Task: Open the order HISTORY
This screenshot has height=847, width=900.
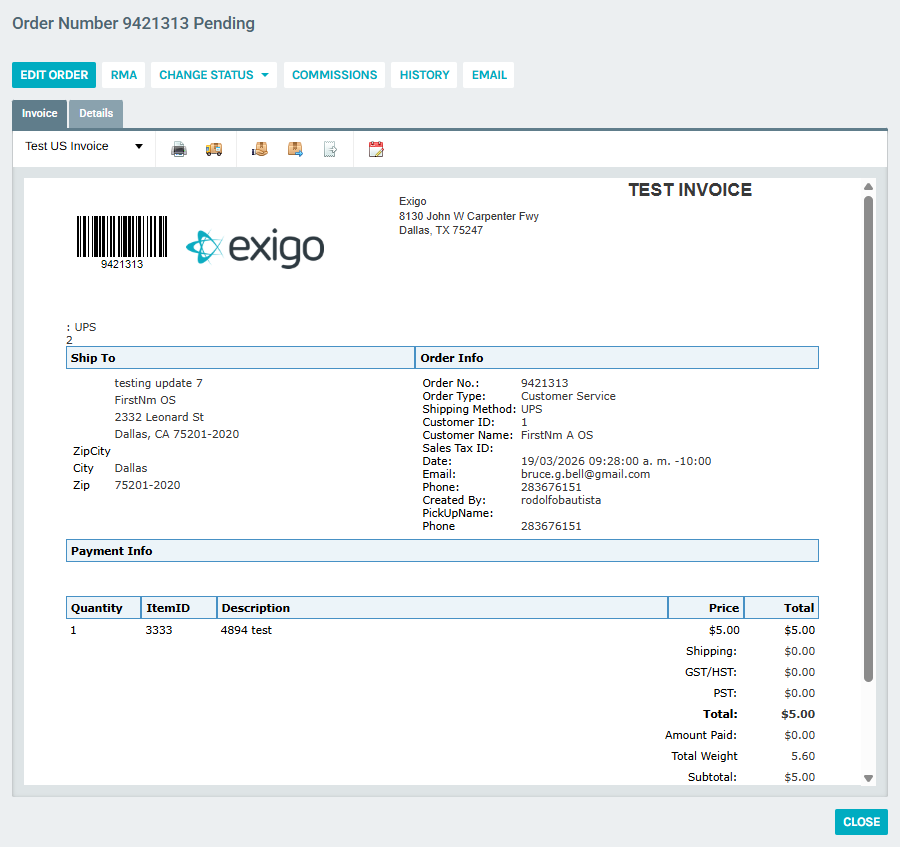Action: (423, 74)
